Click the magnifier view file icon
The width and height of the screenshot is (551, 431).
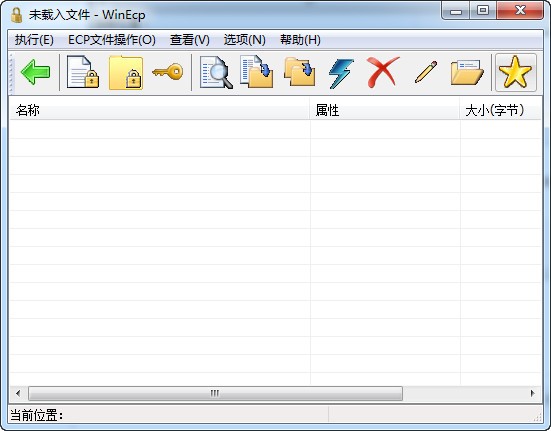point(216,72)
